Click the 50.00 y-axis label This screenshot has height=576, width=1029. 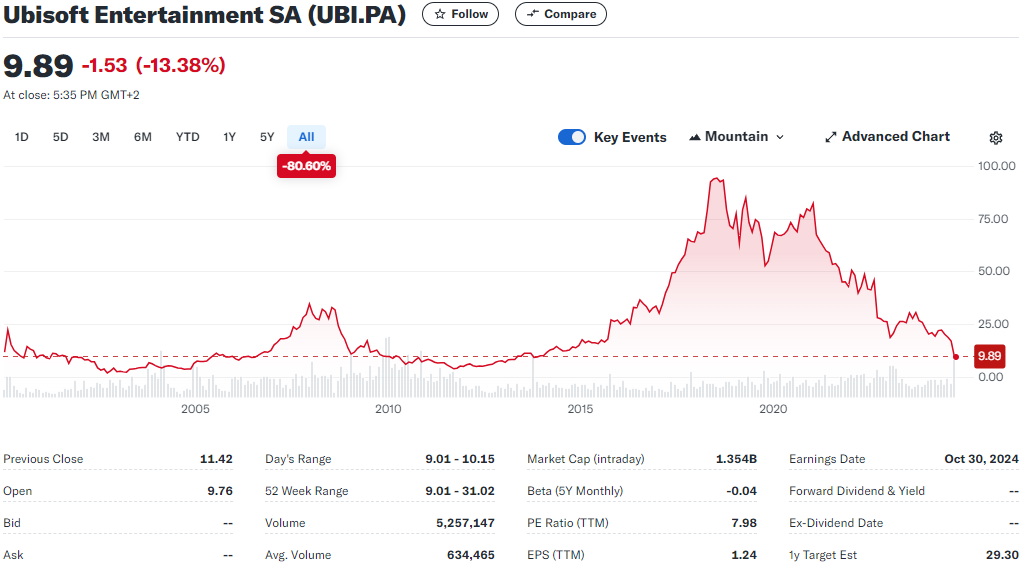coord(994,271)
